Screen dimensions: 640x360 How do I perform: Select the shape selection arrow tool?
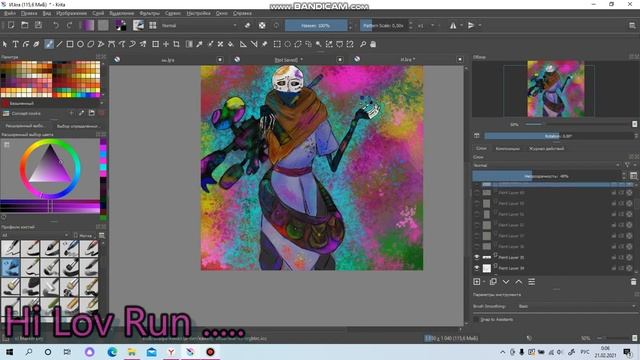[x=5, y=44]
